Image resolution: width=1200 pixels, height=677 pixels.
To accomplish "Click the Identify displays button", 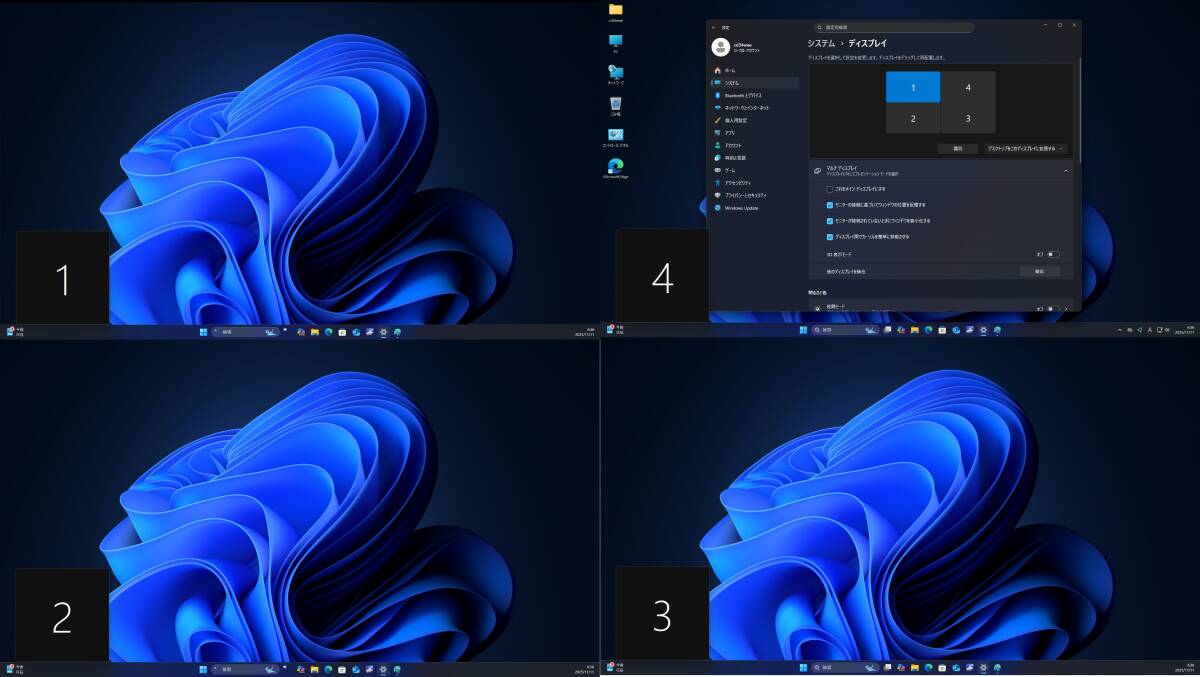I will point(957,148).
